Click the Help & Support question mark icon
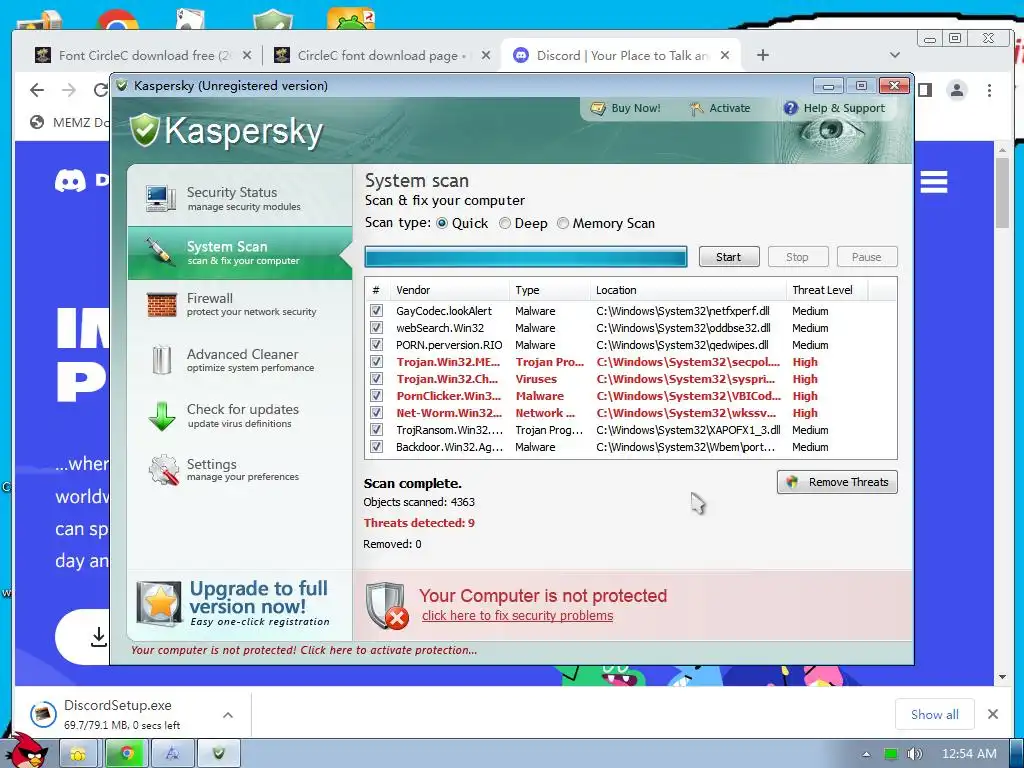1024x768 pixels. click(x=790, y=108)
